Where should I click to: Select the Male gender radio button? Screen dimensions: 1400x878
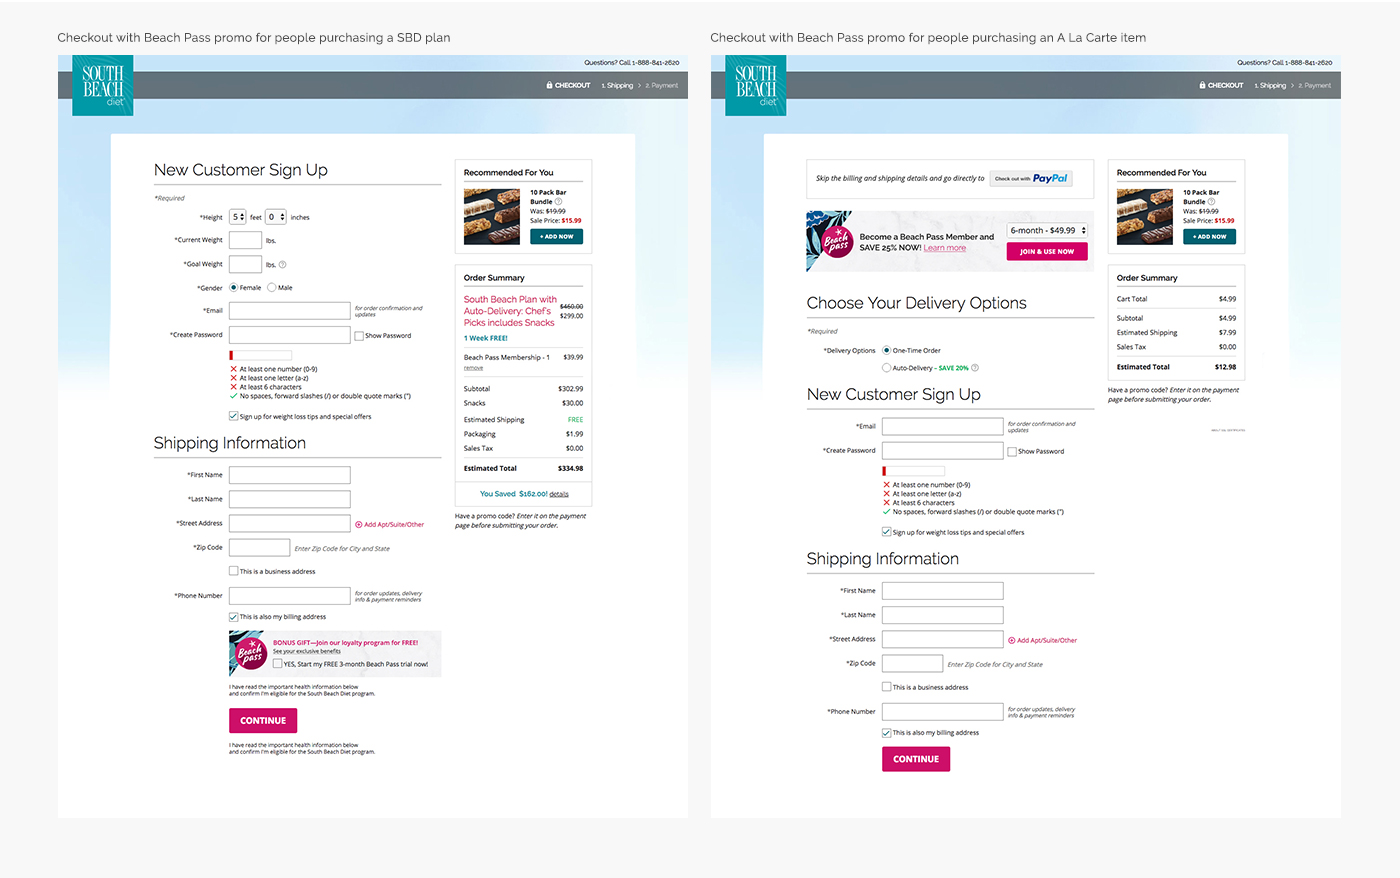(272, 287)
